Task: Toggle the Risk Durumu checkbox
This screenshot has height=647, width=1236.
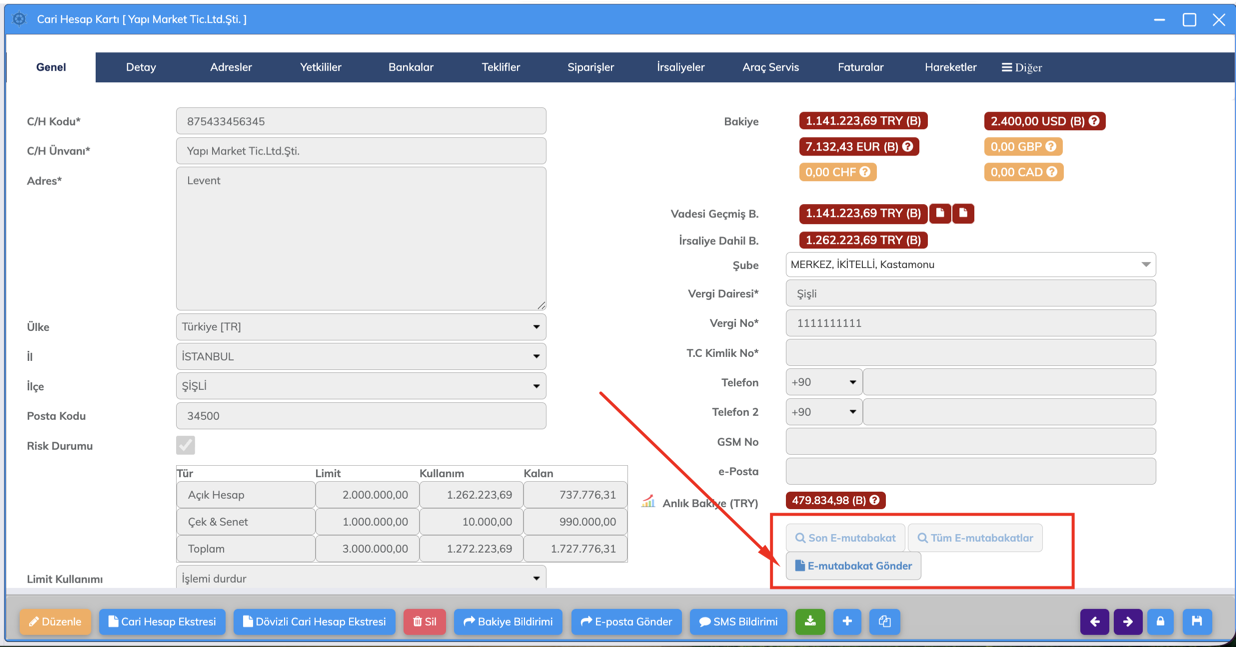Action: click(x=186, y=446)
